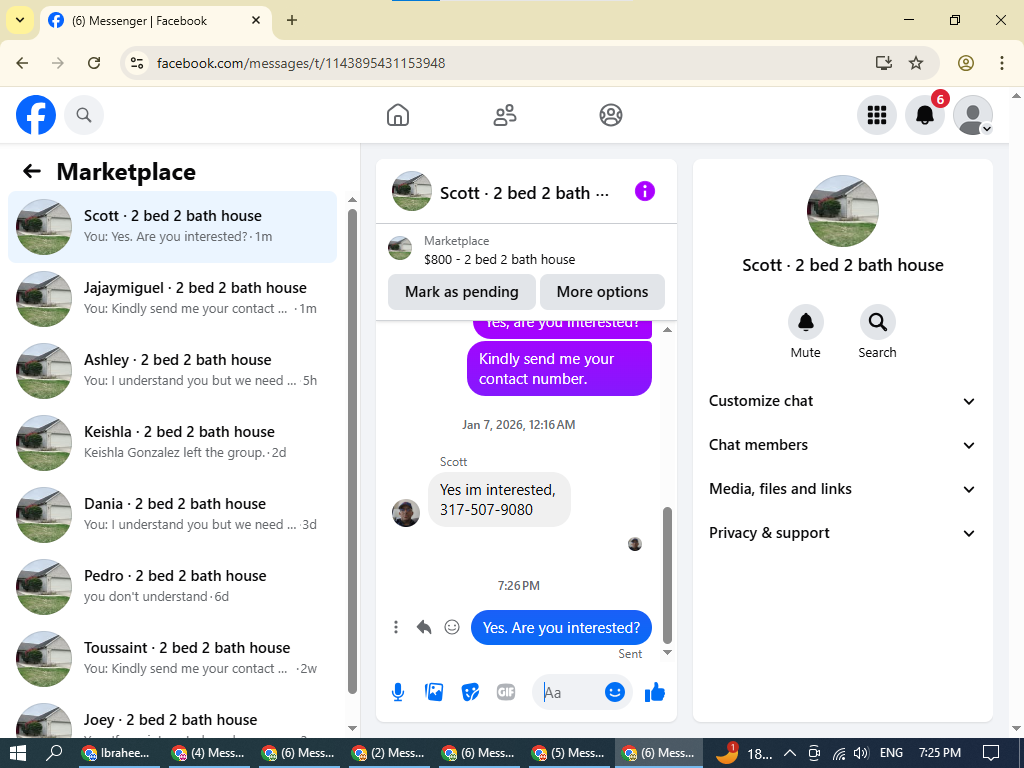Switch to the (5) Mess... taskbar window

pos(568,753)
